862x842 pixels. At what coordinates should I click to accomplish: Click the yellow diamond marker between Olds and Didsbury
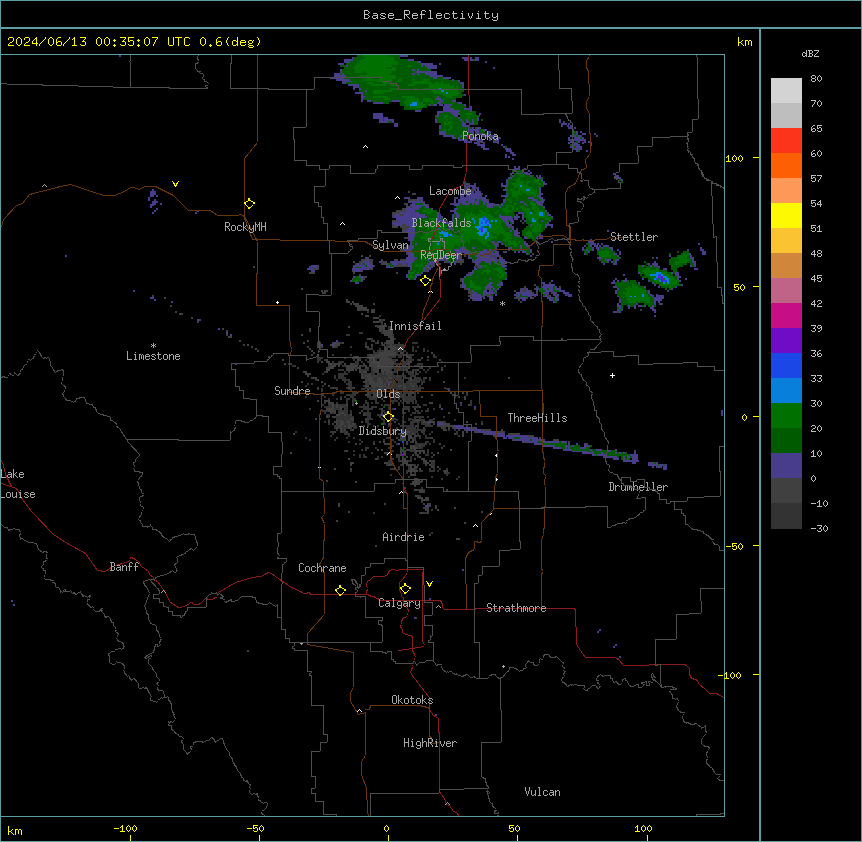[388, 417]
